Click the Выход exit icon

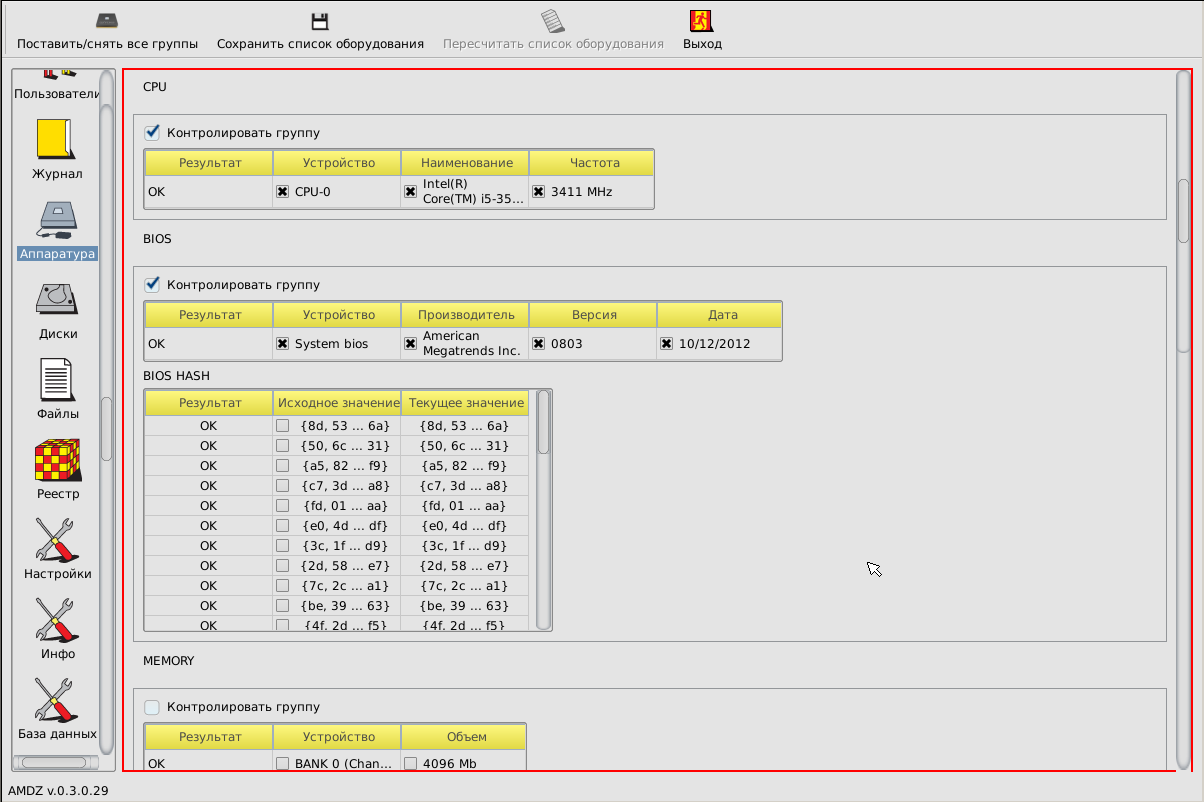point(701,21)
